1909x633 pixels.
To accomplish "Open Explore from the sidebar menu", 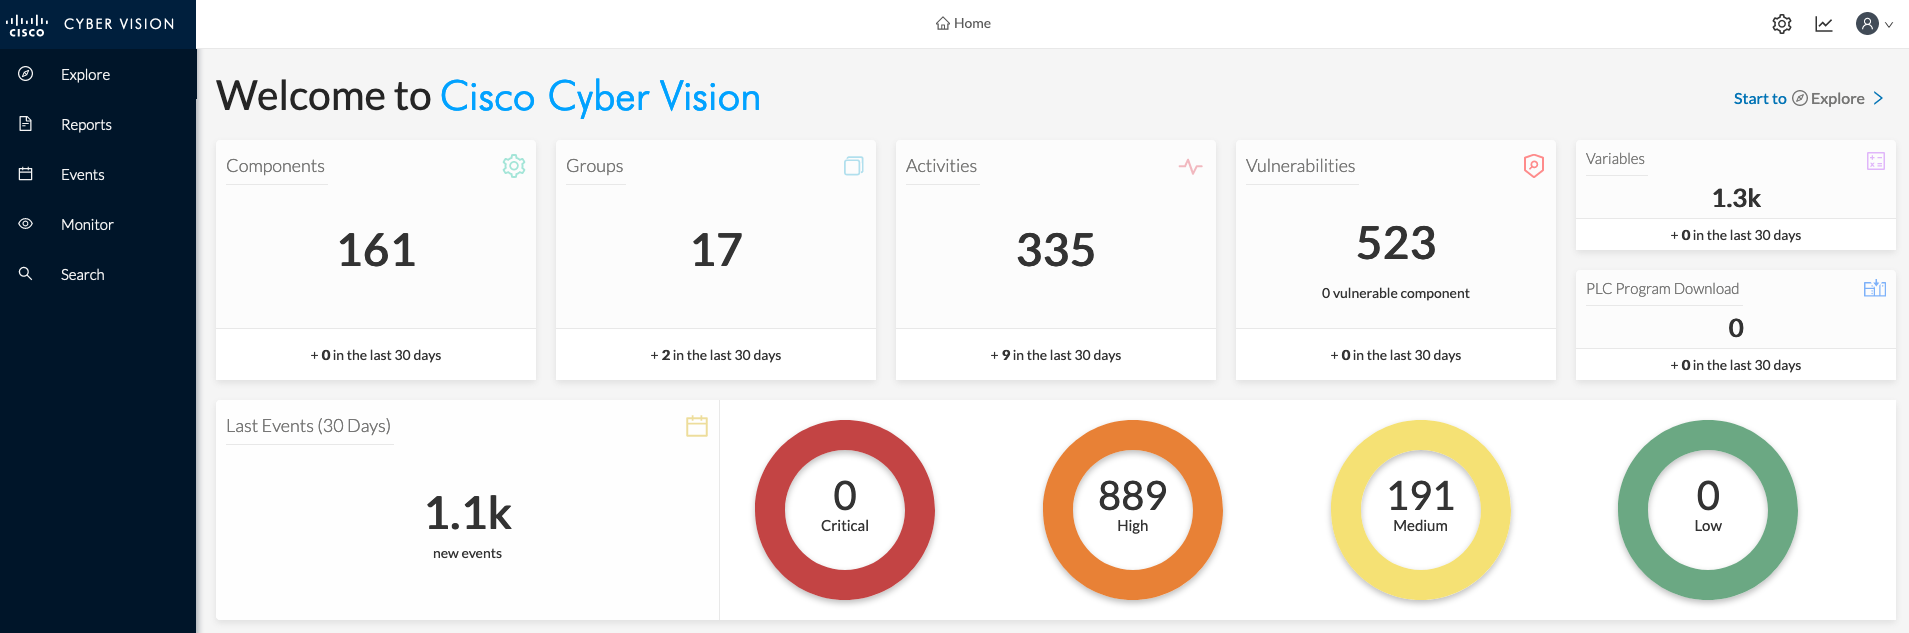I will (85, 74).
